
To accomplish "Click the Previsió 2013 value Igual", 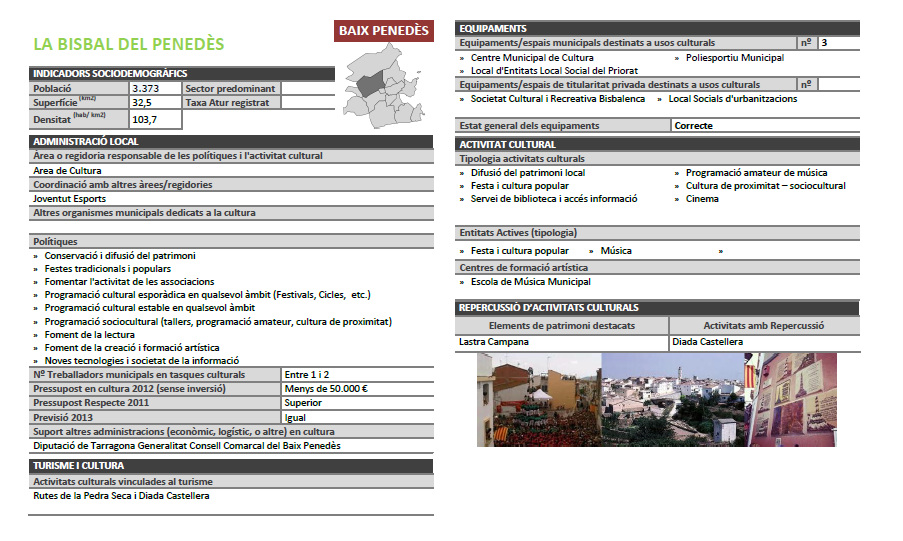I will 295,418.
